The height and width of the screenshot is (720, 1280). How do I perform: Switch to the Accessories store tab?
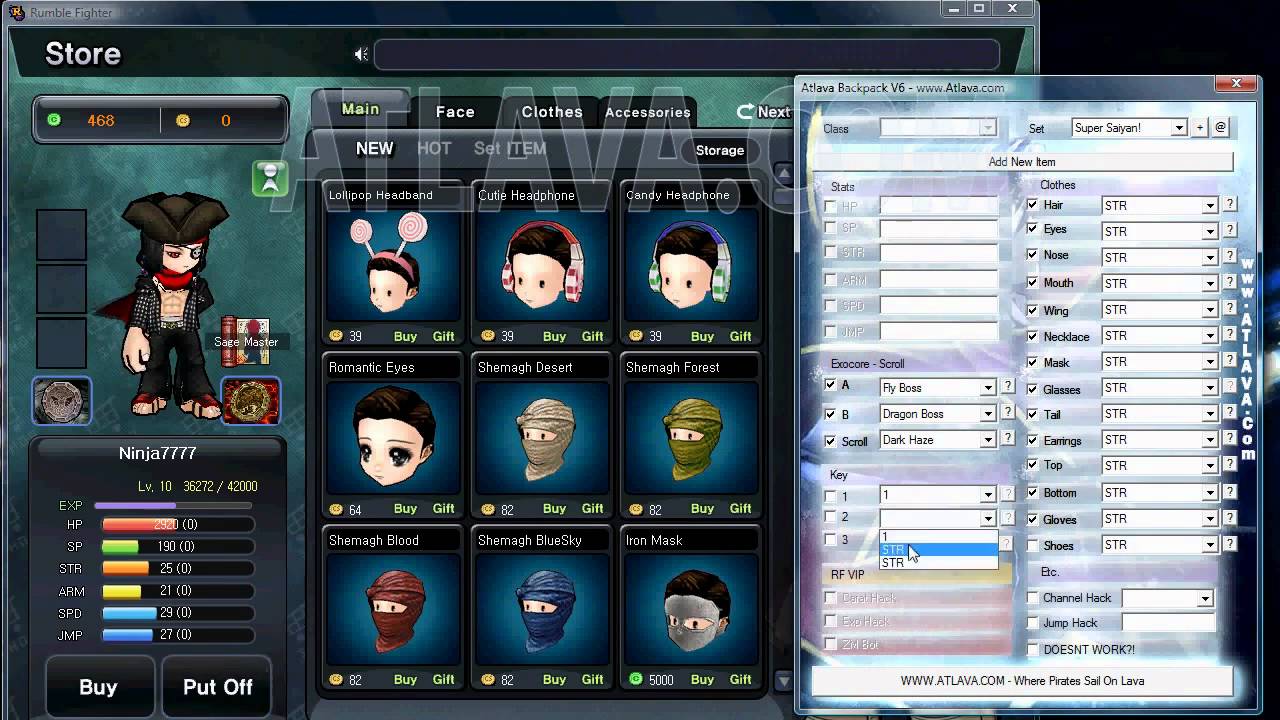point(648,112)
